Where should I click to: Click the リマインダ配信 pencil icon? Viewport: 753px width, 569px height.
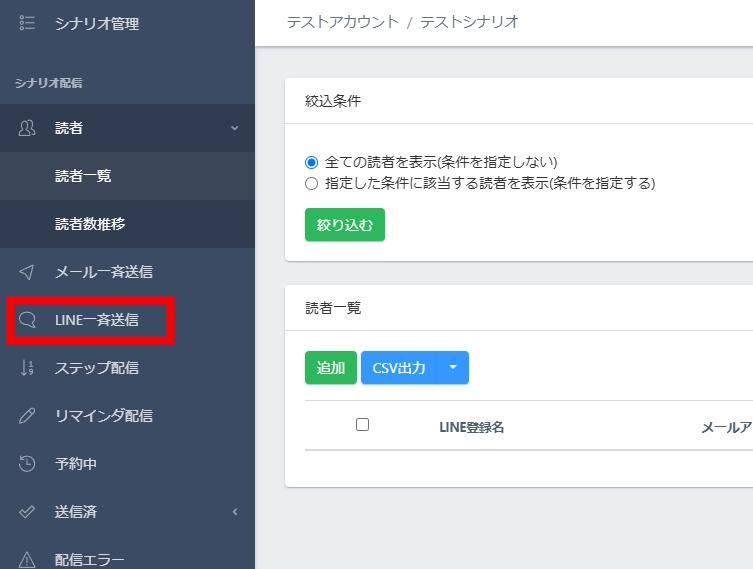(27, 416)
